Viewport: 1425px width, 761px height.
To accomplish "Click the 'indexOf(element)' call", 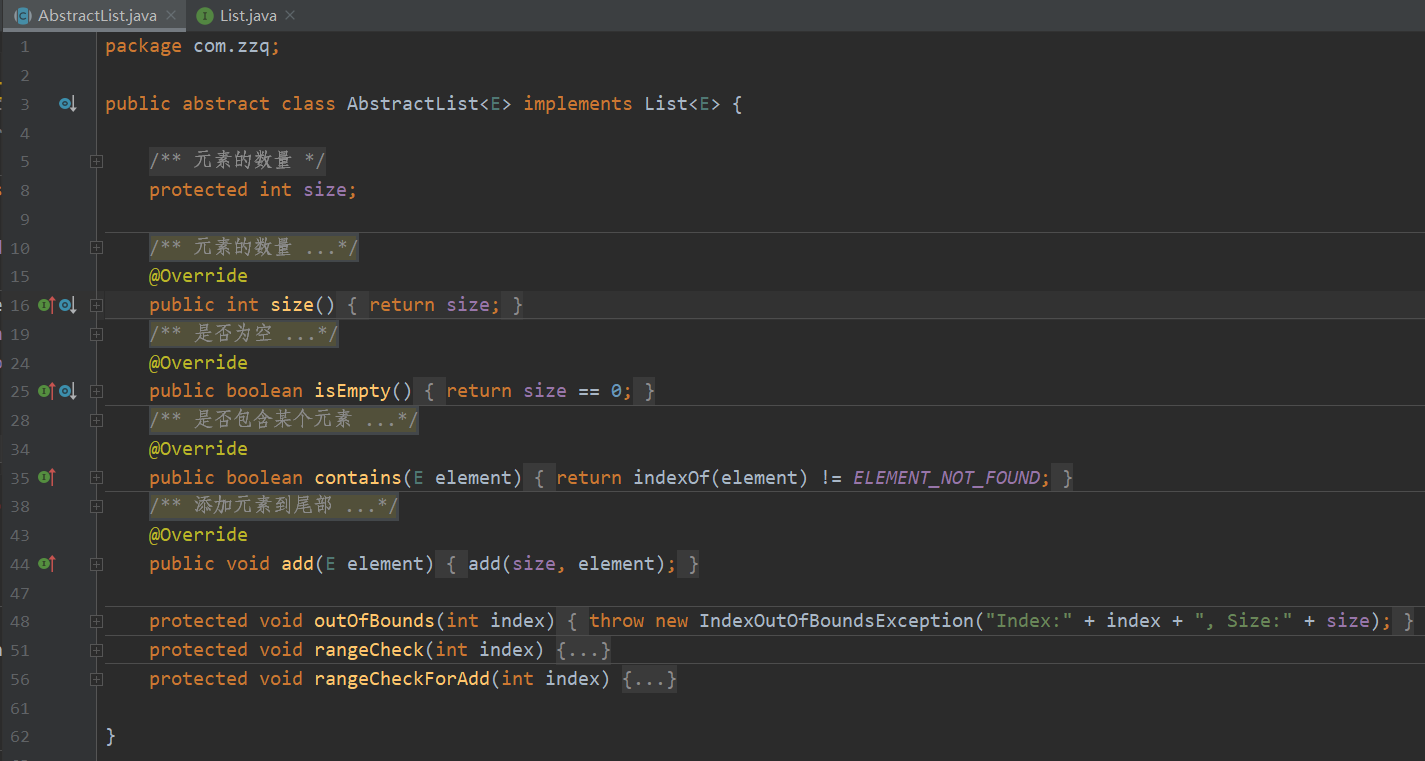I will tap(720, 478).
